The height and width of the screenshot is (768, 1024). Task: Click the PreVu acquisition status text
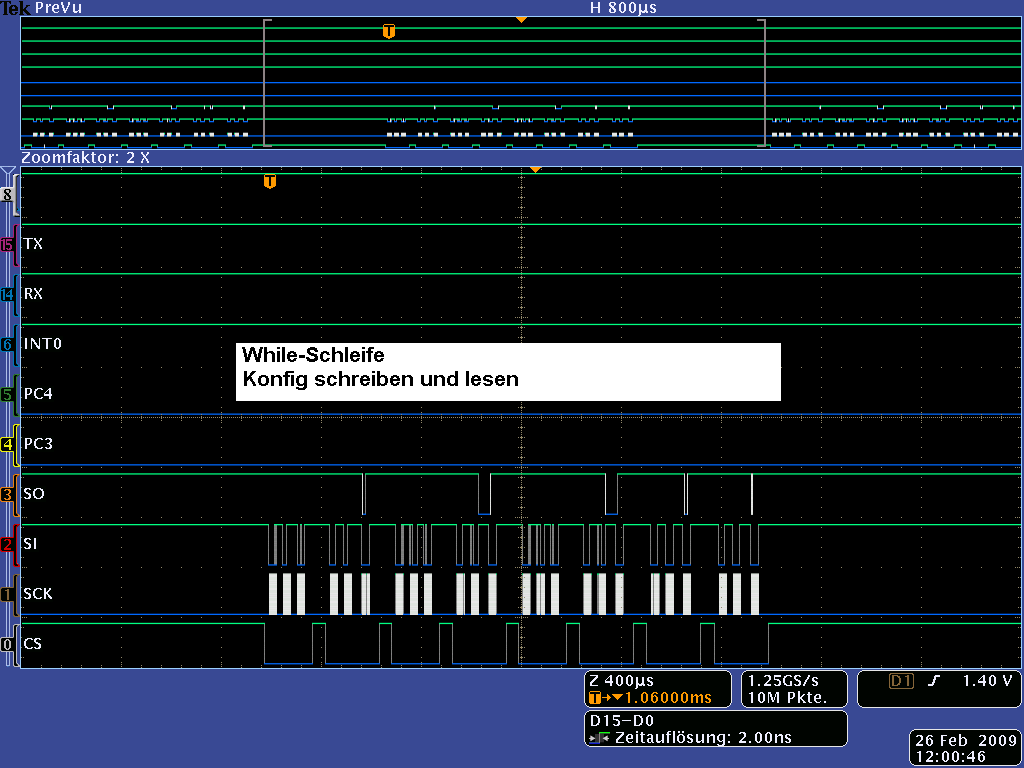pyautogui.click(x=59, y=8)
